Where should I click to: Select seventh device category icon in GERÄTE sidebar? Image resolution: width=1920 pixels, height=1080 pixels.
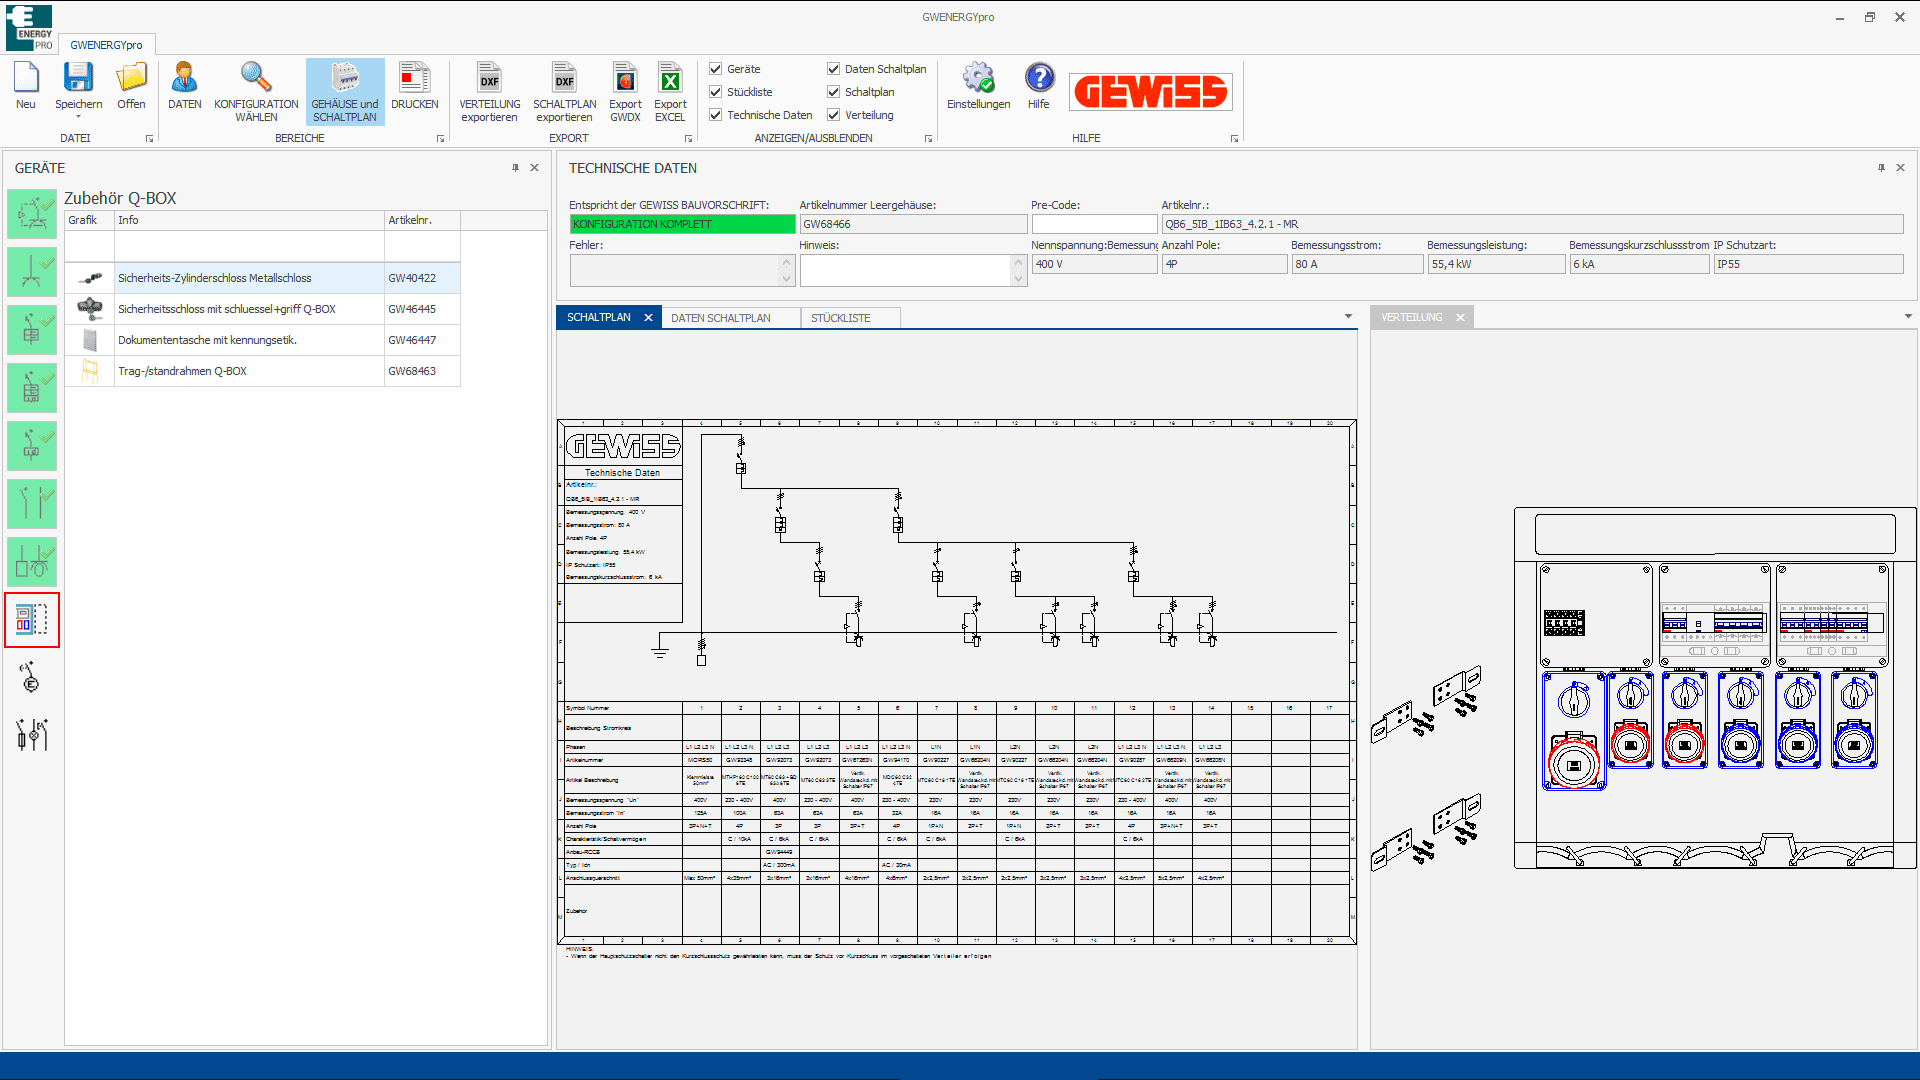(x=32, y=561)
